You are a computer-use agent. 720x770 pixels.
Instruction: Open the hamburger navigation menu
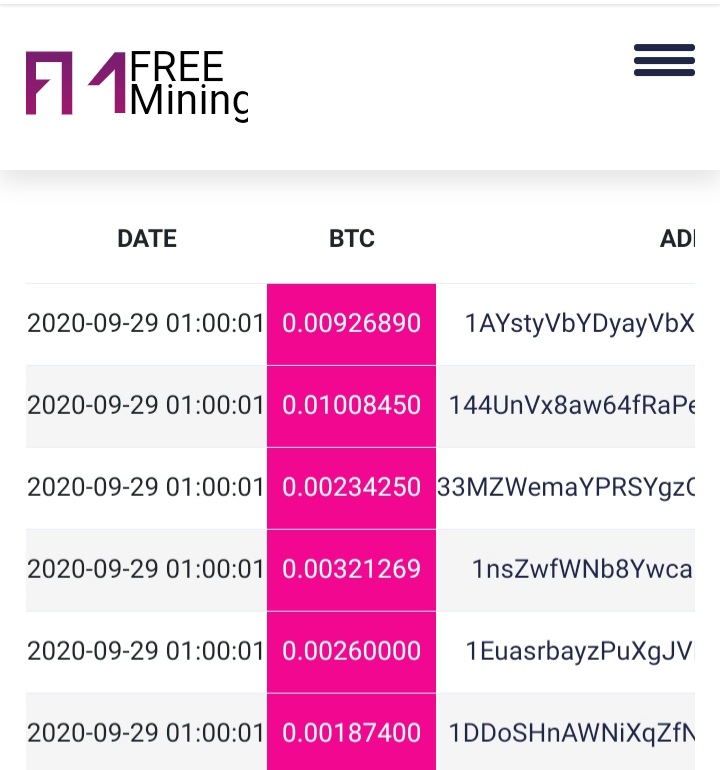pos(664,60)
